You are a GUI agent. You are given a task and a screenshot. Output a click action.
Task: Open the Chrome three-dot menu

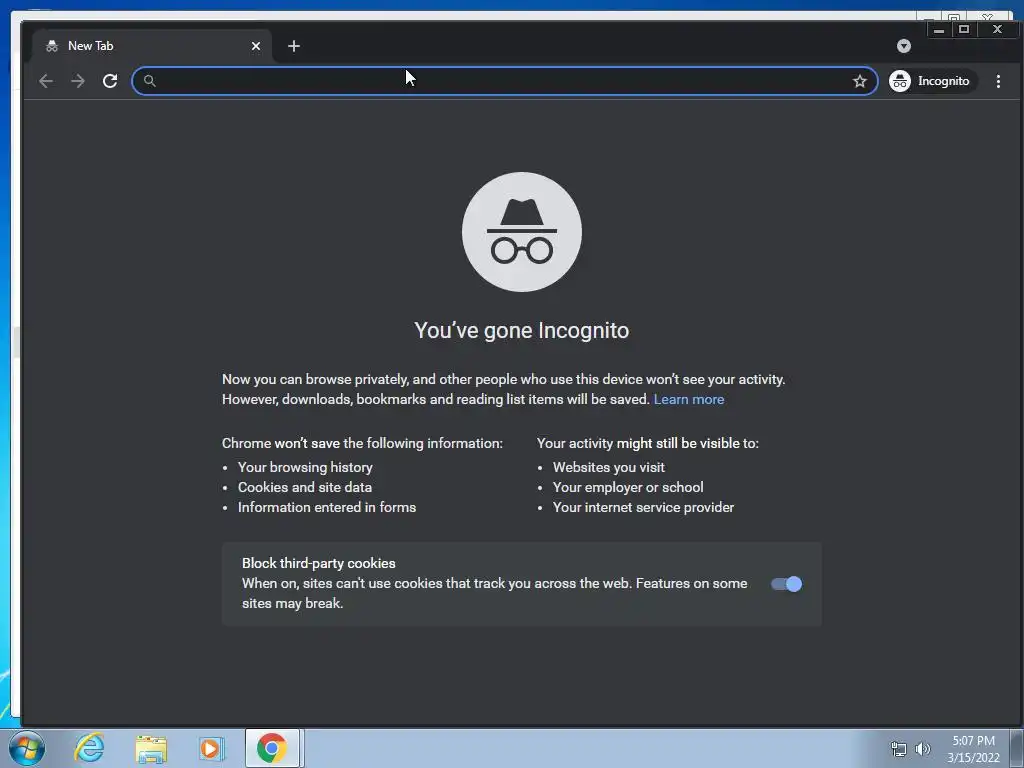coord(998,81)
